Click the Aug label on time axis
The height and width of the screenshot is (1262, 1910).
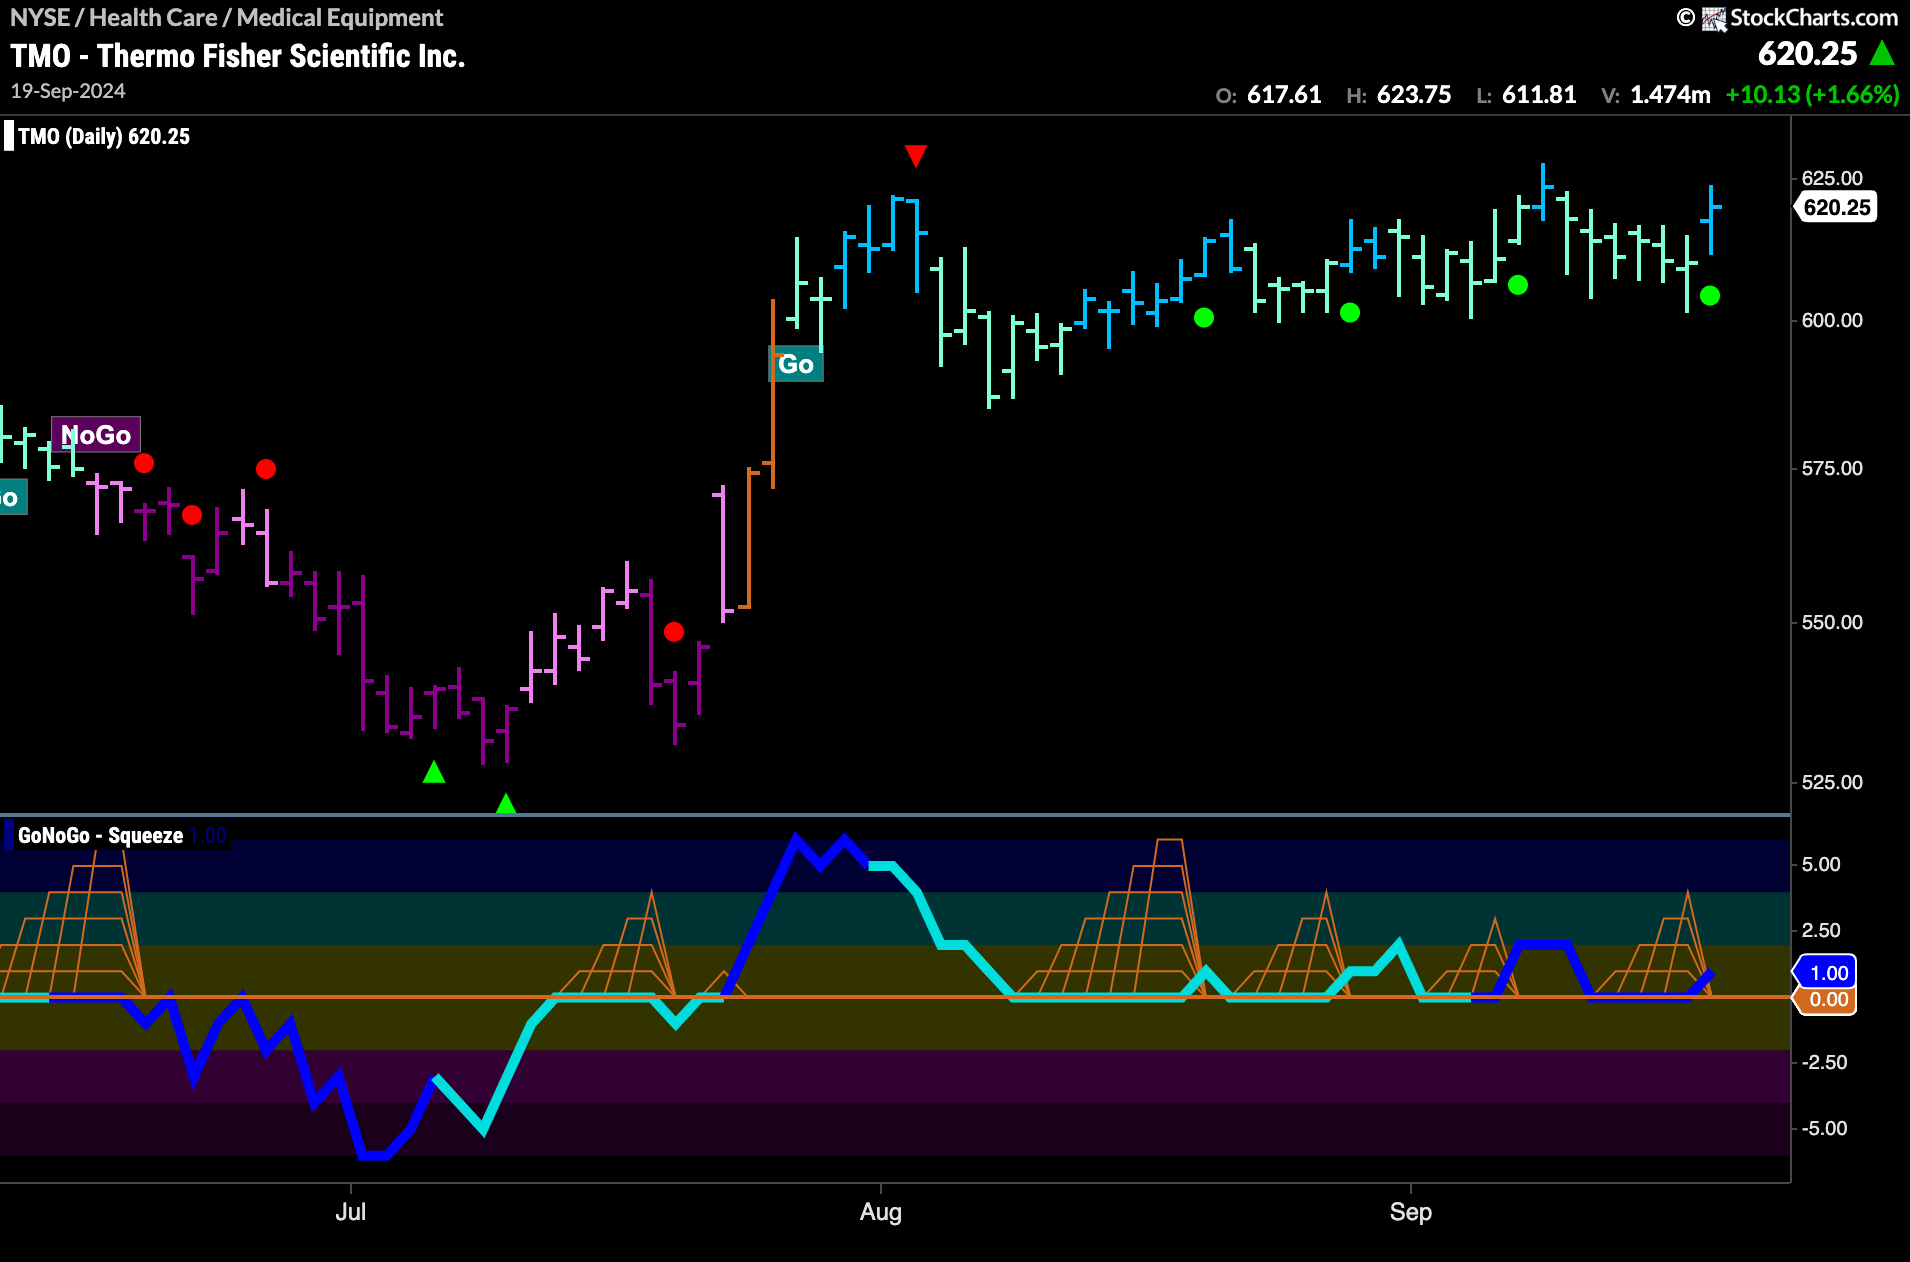coord(881,1212)
